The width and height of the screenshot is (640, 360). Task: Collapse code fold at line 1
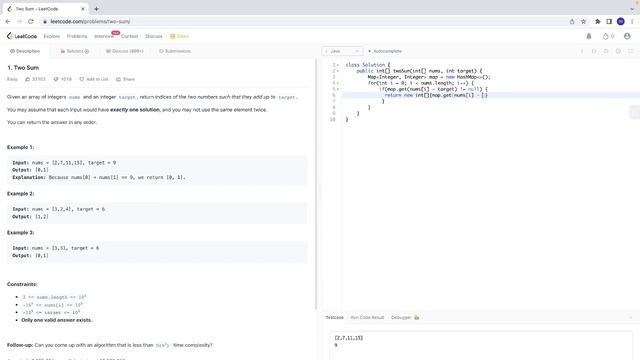338,65
